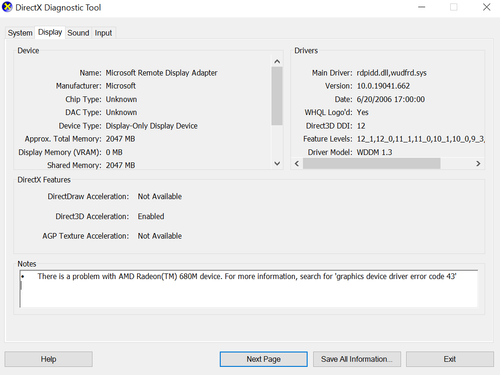The width and height of the screenshot is (500, 375).
Task: Click driver version '10.0.19041.662'
Action: [383, 86]
